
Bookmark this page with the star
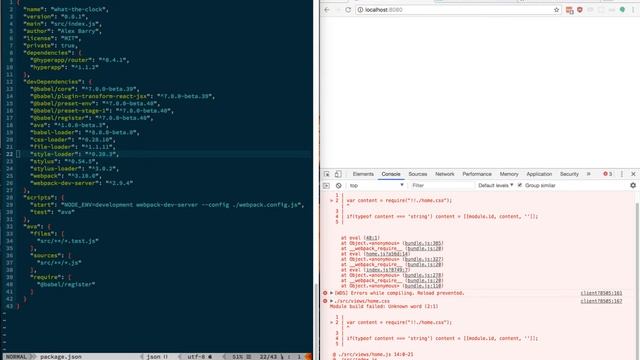pos(556,10)
